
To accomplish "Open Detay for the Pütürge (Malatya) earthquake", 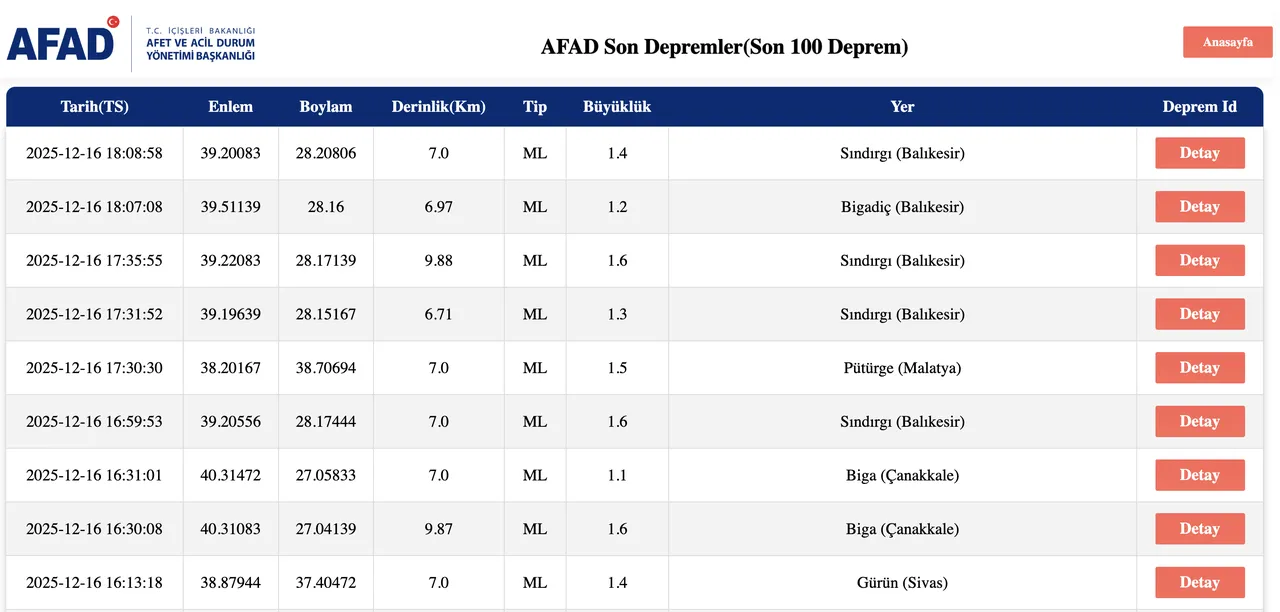I will (x=1199, y=367).
